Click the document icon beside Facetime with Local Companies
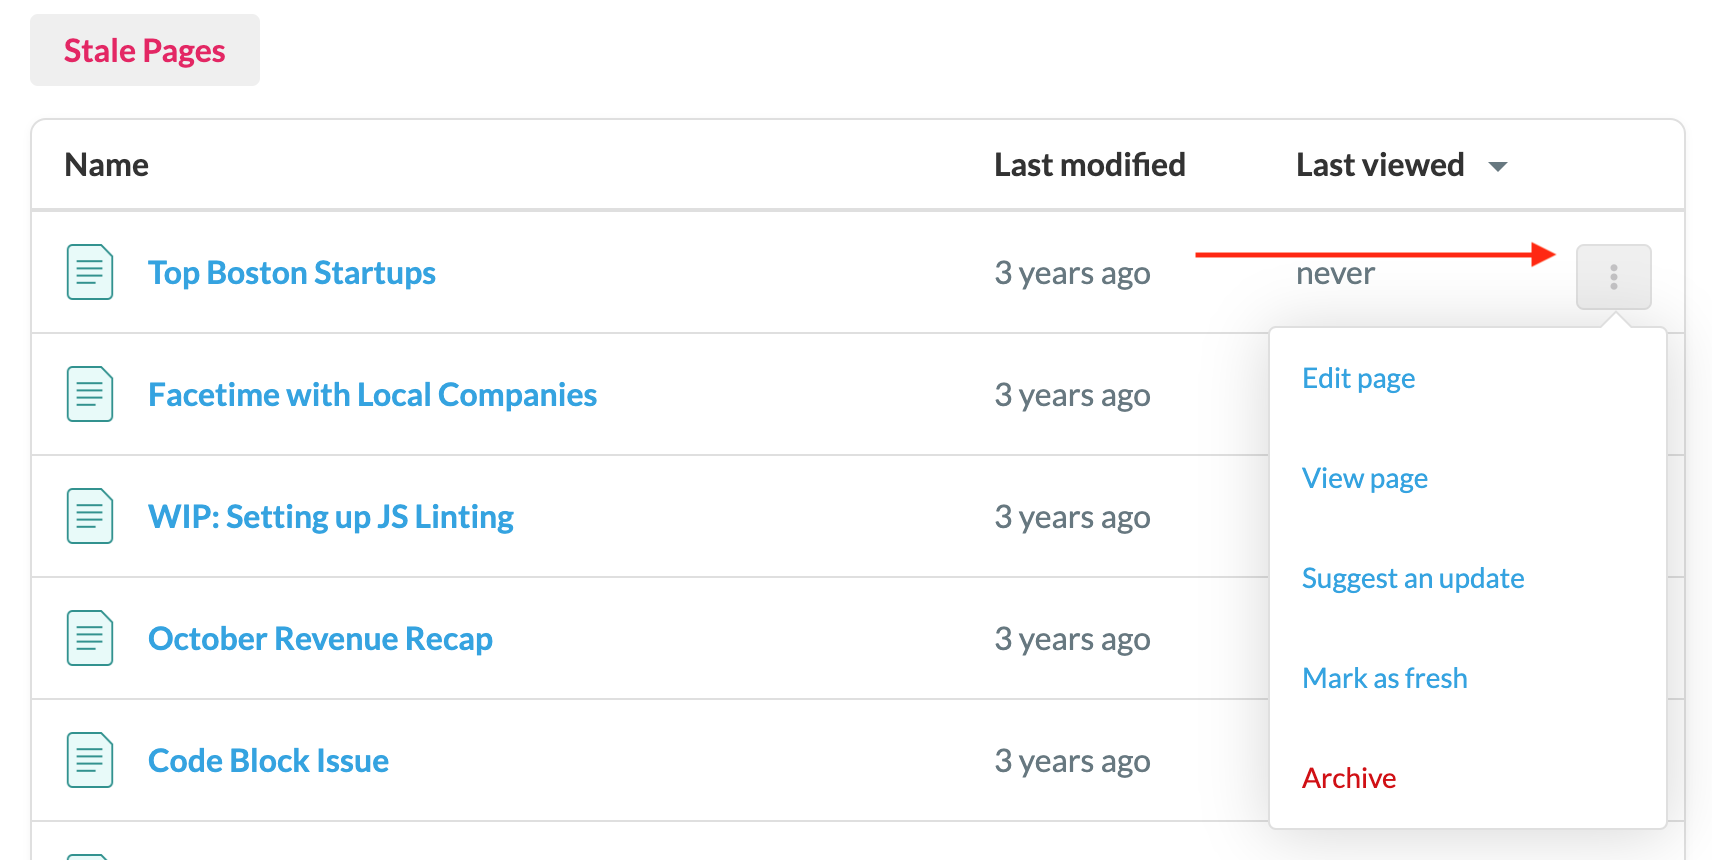 point(90,394)
